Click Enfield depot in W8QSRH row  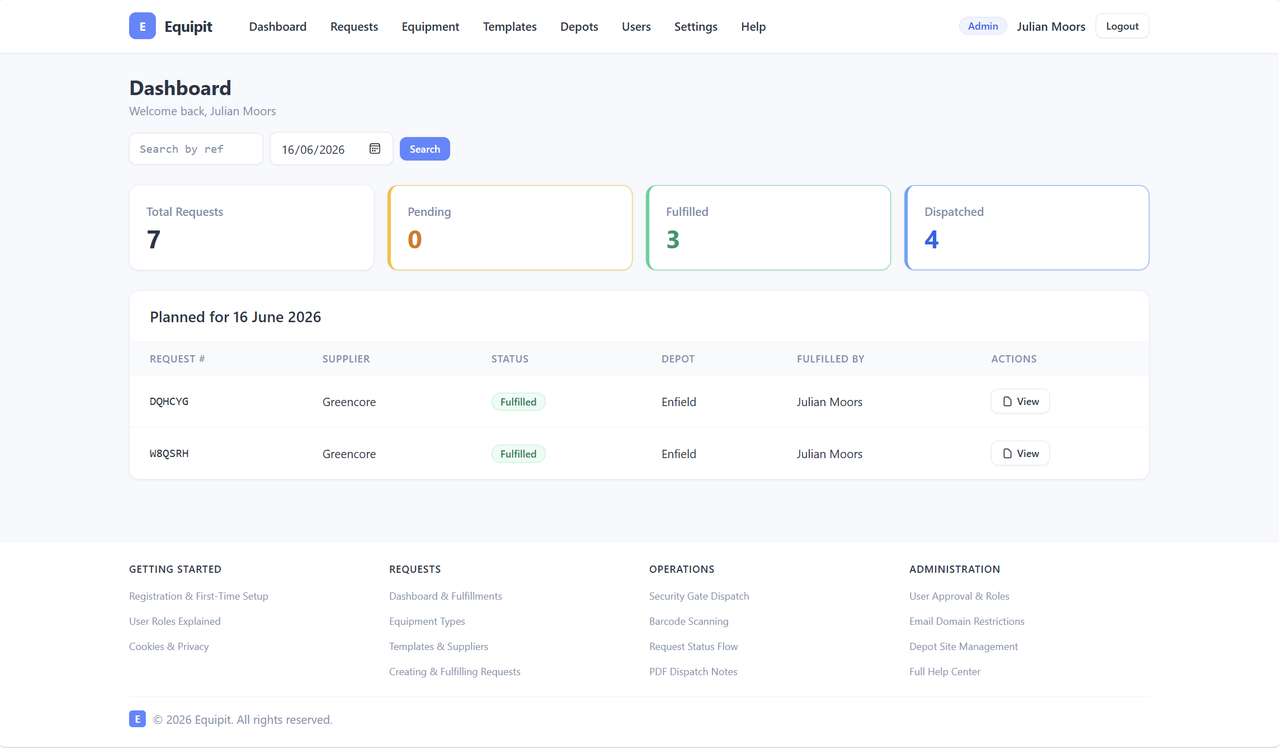click(x=679, y=454)
